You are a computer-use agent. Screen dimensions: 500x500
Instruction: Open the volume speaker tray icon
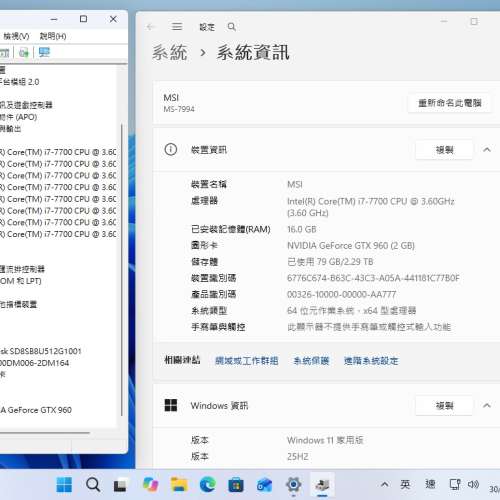pyautogui.click(x=473, y=484)
